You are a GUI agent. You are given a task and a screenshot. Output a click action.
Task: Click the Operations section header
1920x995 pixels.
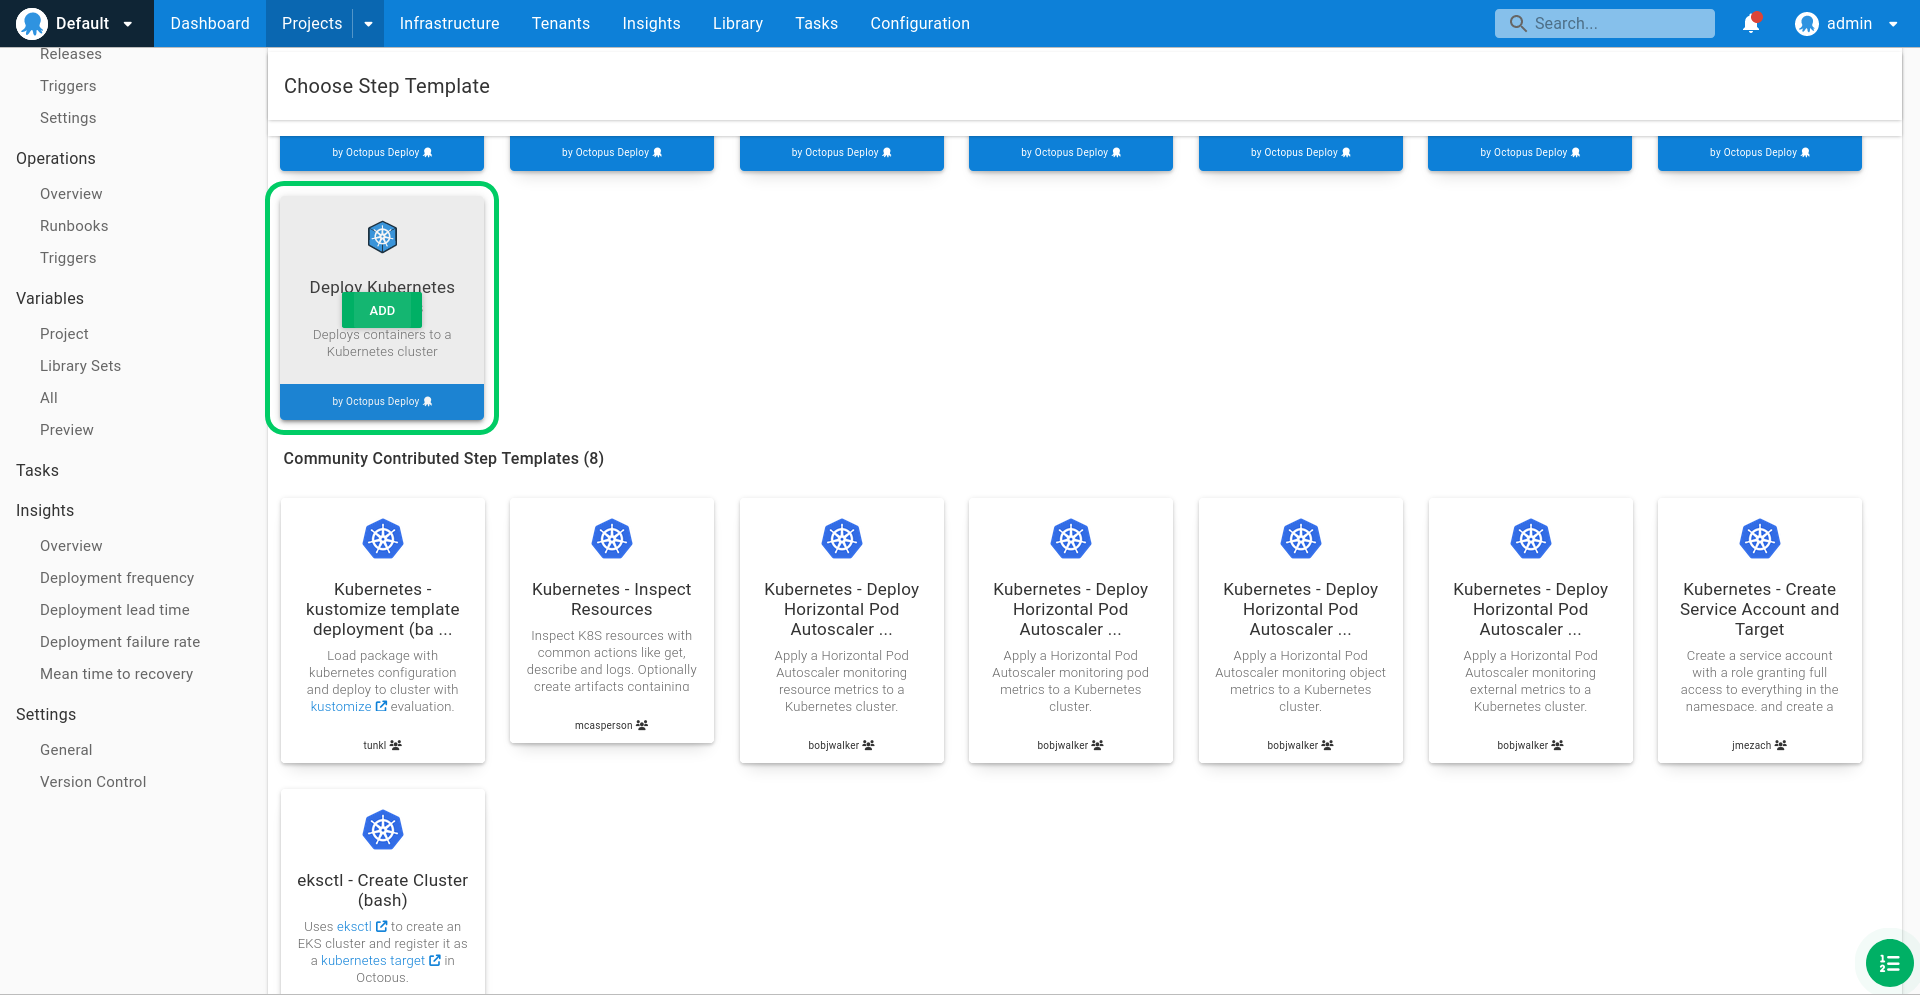coord(56,158)
